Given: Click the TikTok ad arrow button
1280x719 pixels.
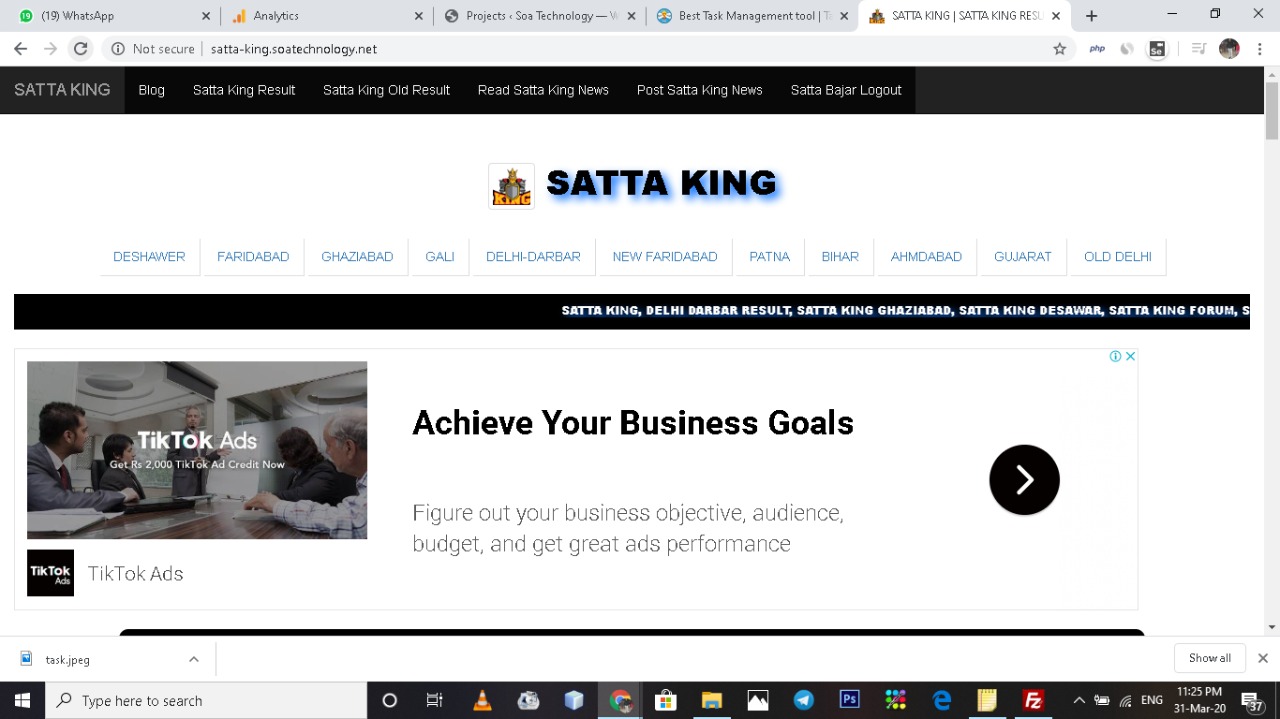Looking at the screenshot, I should point(1024,480).
